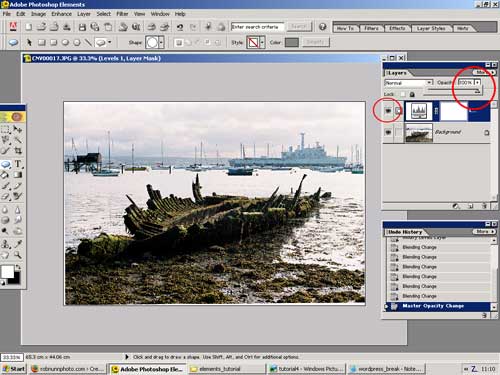500x375 pixels.
Task: Select the Type tool
Action: [x=18, y=164]
